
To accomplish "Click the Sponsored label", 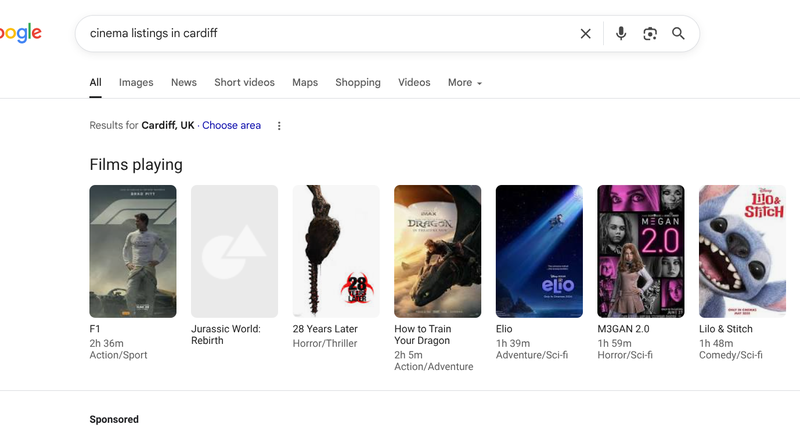I will pyautogui.click(x=114, y=419).
